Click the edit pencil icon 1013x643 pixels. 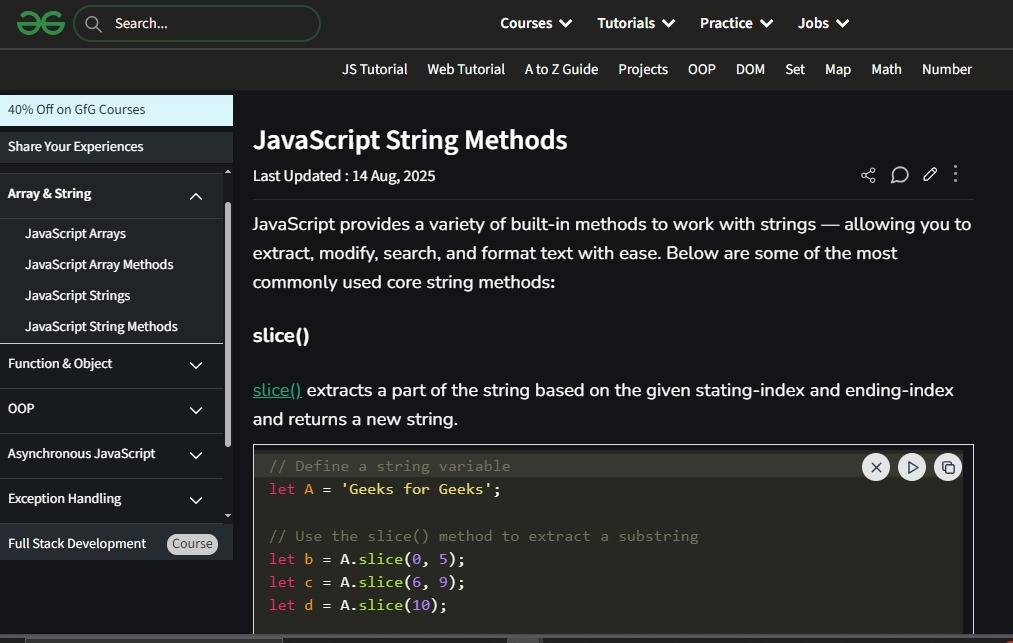(929, 174)
